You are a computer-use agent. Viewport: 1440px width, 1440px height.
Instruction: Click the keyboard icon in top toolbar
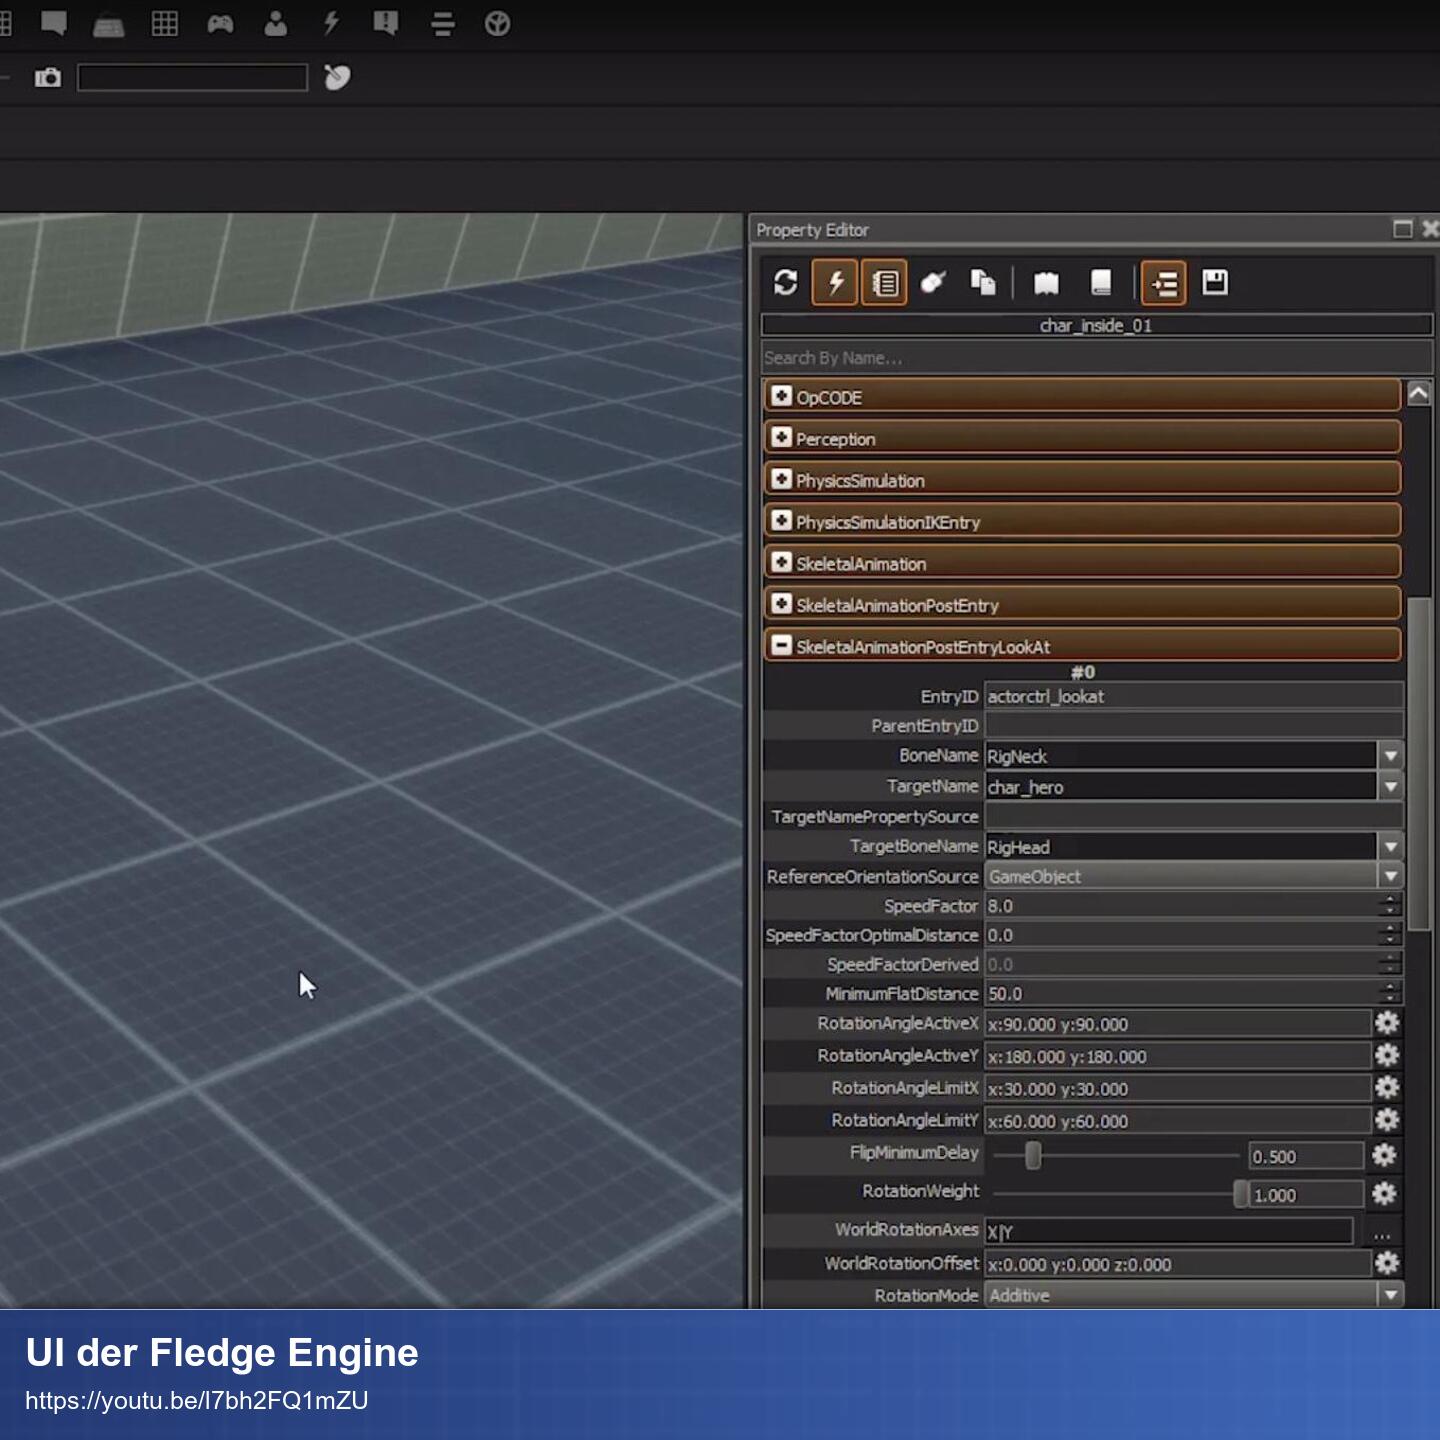click(x=109, y=24)
